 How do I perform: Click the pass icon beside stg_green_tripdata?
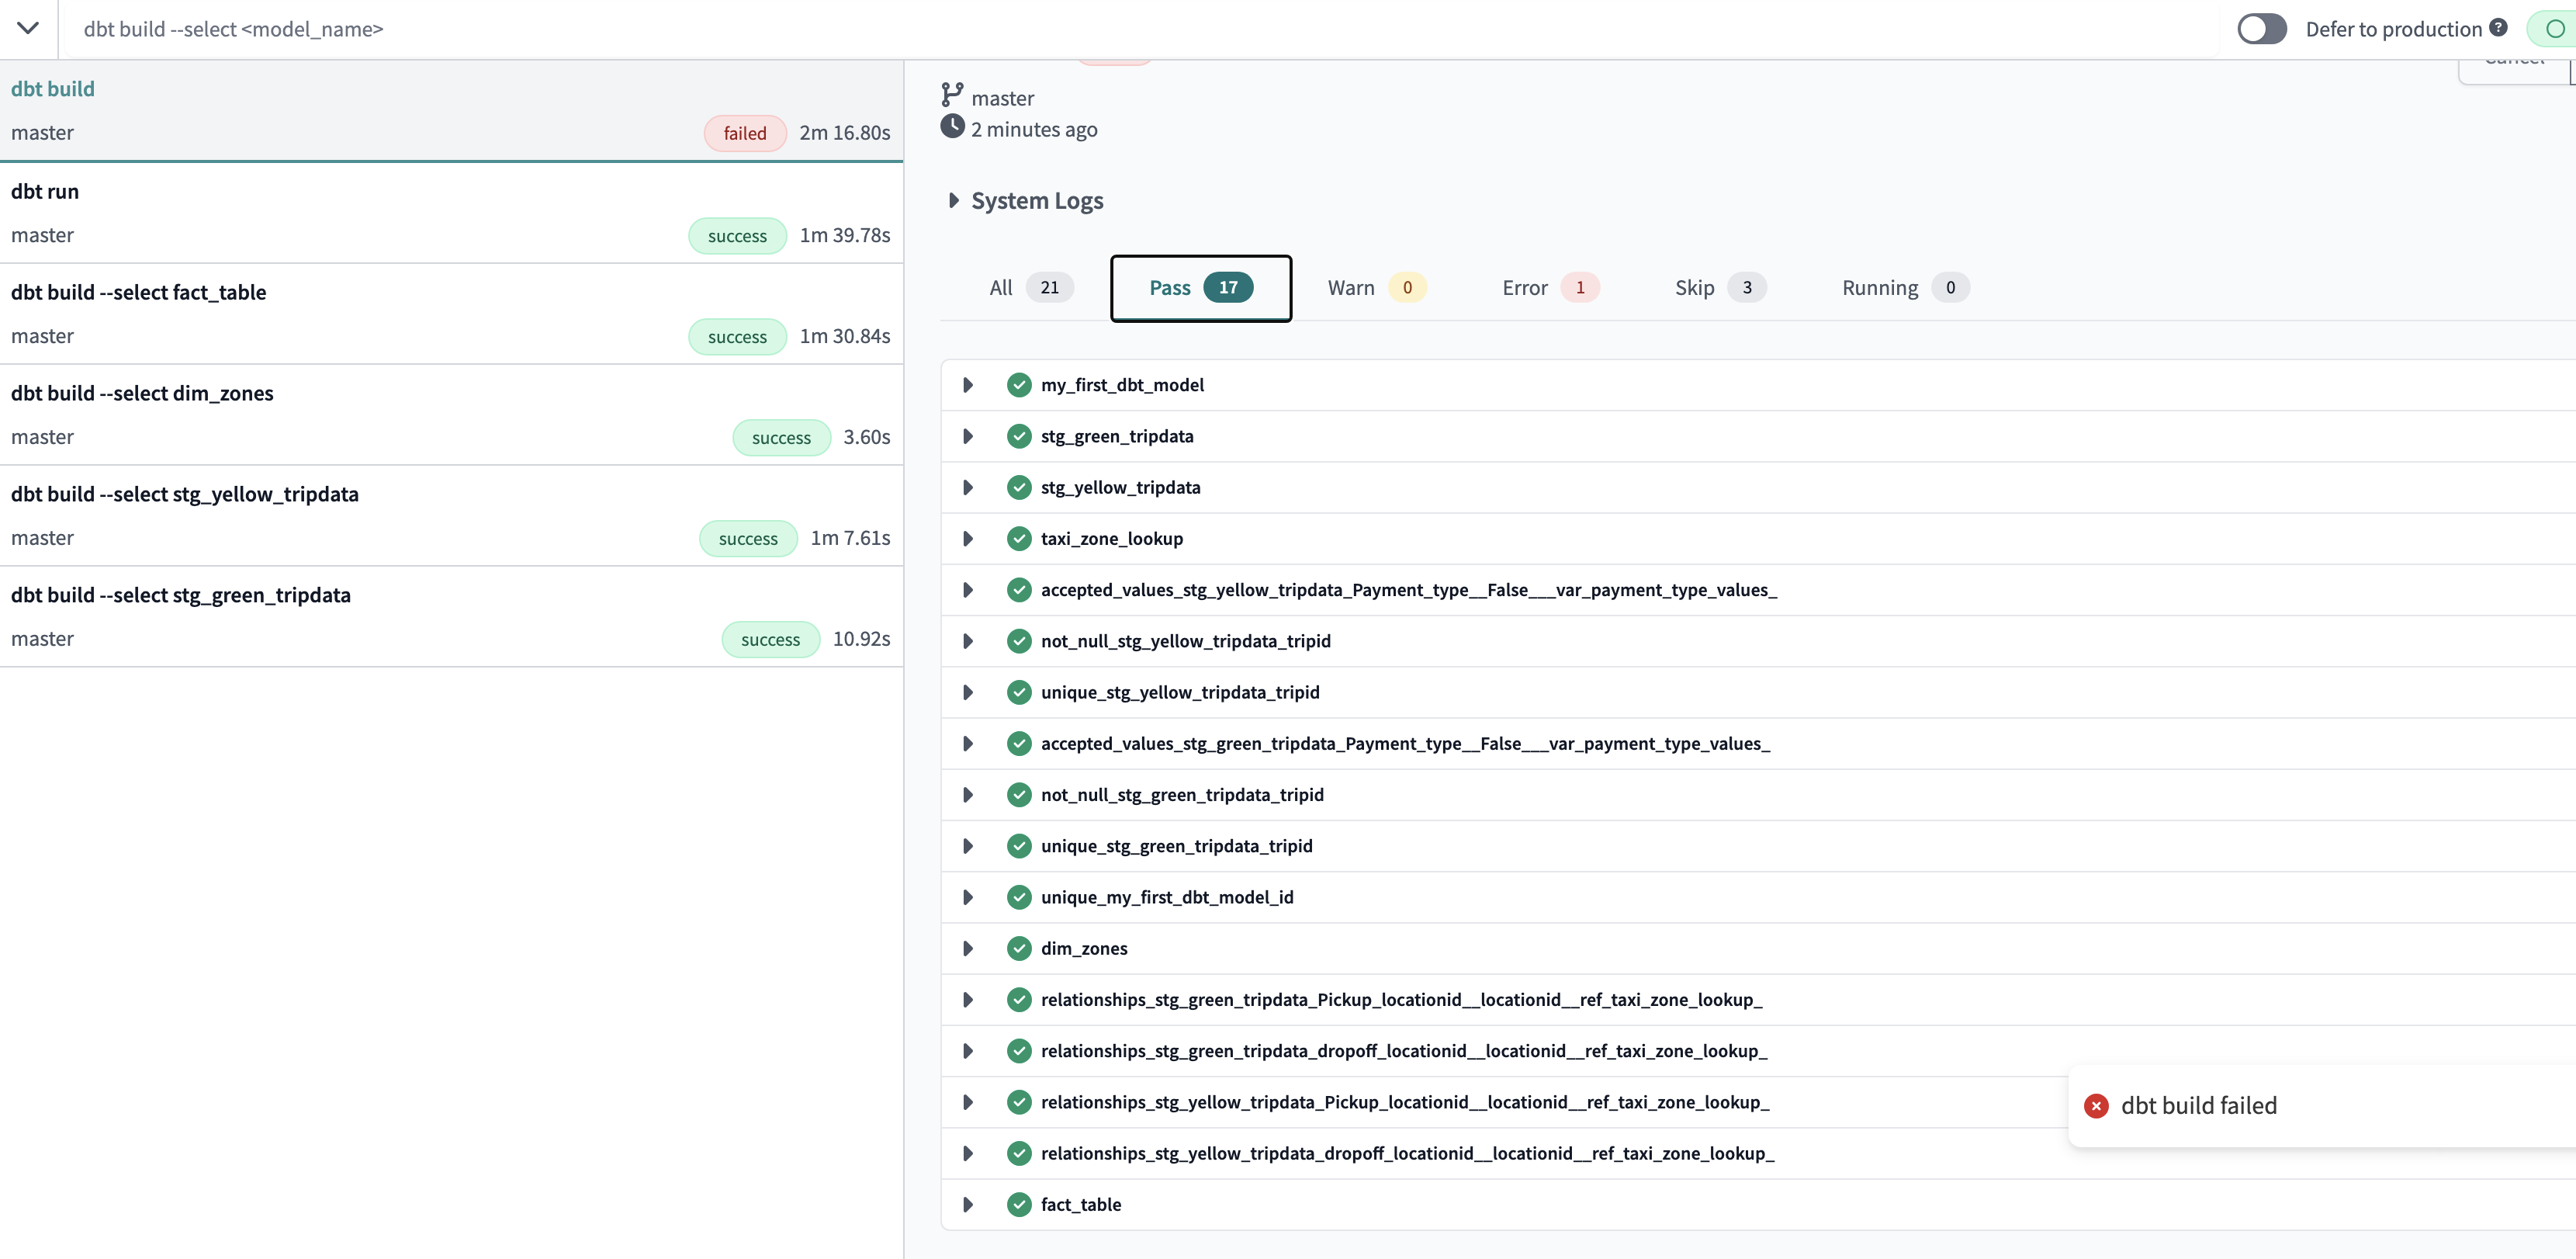(x=1019, y=436)
